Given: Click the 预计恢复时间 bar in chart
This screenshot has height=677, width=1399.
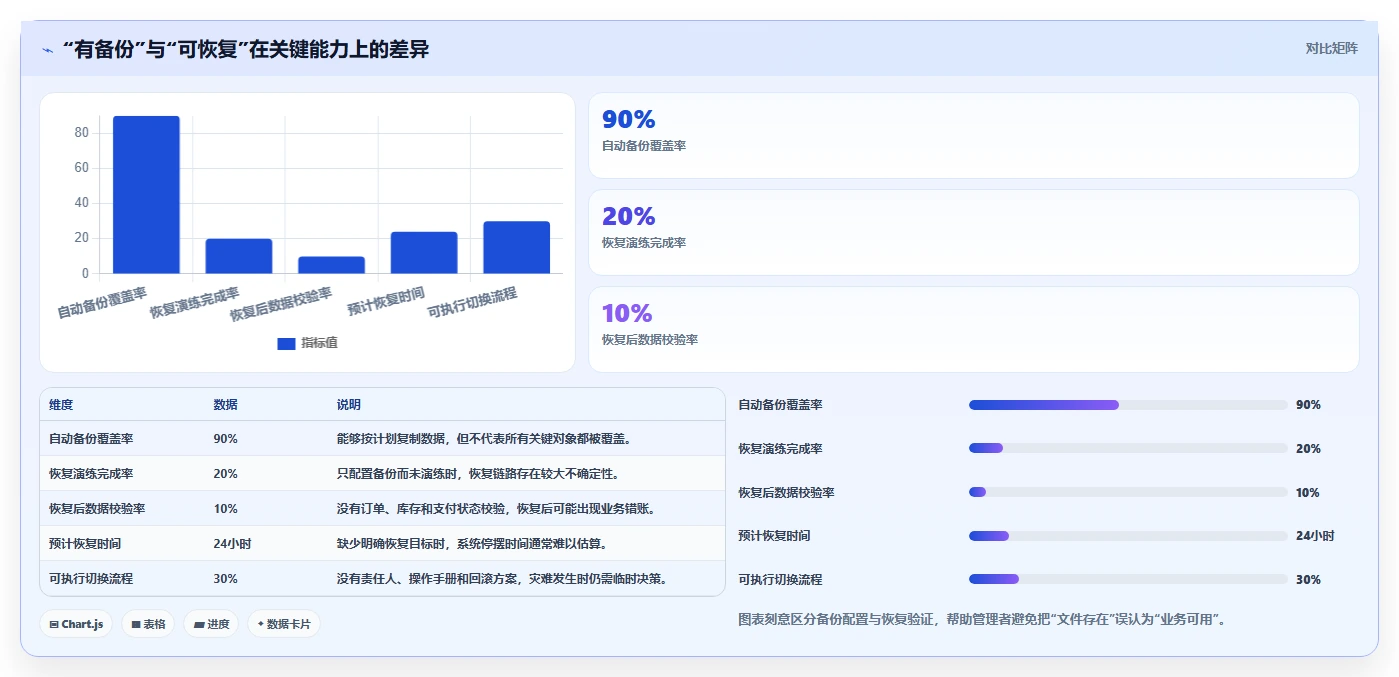Looking at the screenshot, I should click(x=424, y=252).
